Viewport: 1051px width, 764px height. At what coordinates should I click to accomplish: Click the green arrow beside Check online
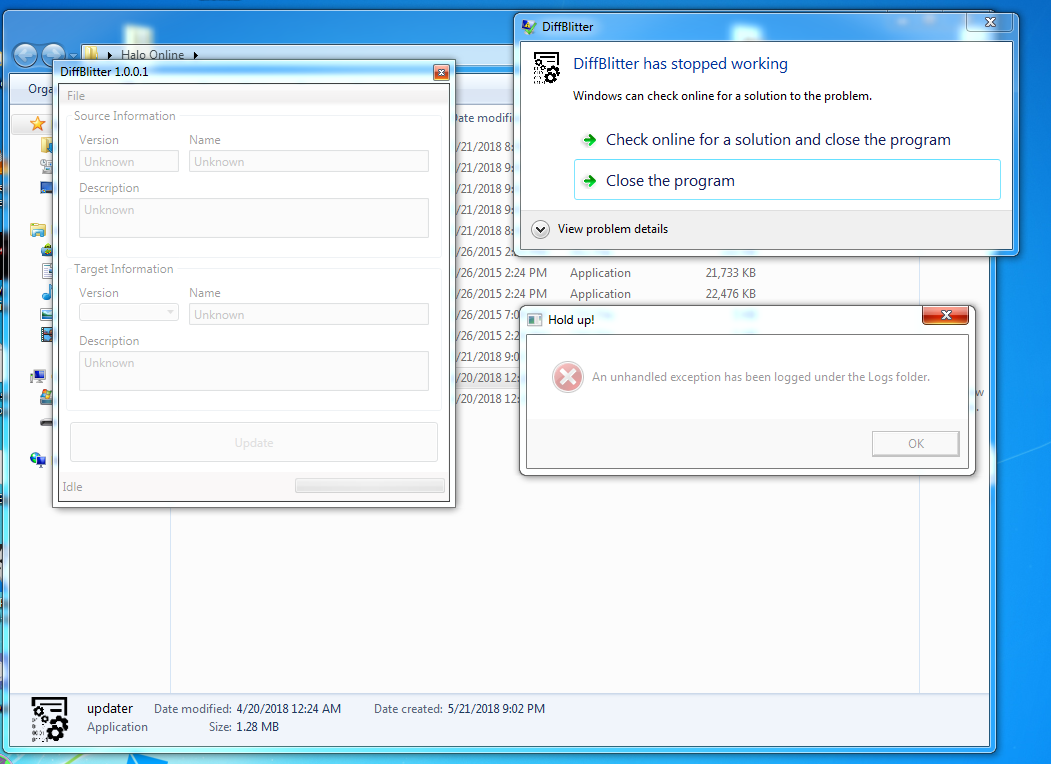[590, 140]
